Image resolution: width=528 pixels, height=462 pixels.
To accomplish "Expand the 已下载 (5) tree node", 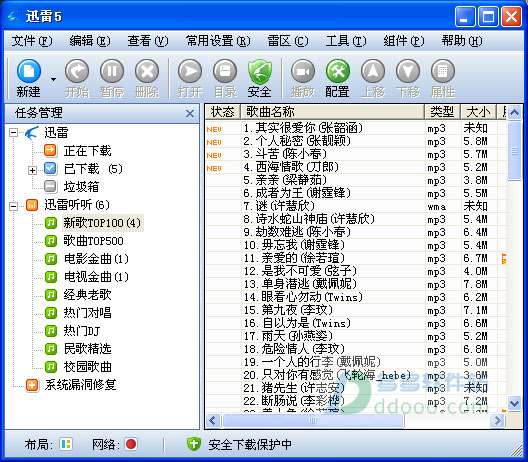I will [x=32, y=170].
